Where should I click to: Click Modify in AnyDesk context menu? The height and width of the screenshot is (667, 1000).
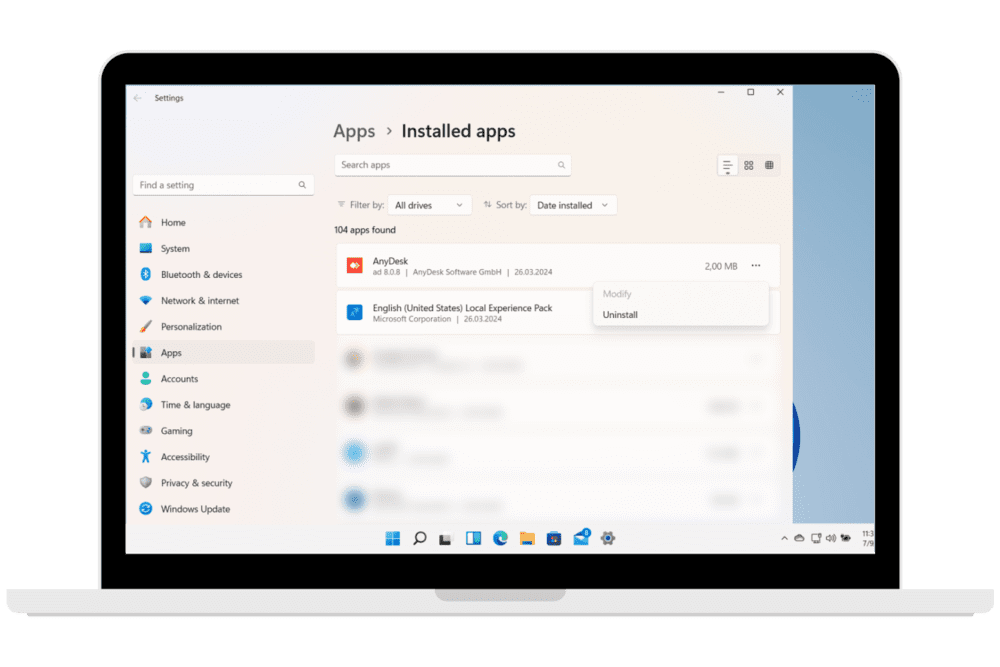click(680, 294)
